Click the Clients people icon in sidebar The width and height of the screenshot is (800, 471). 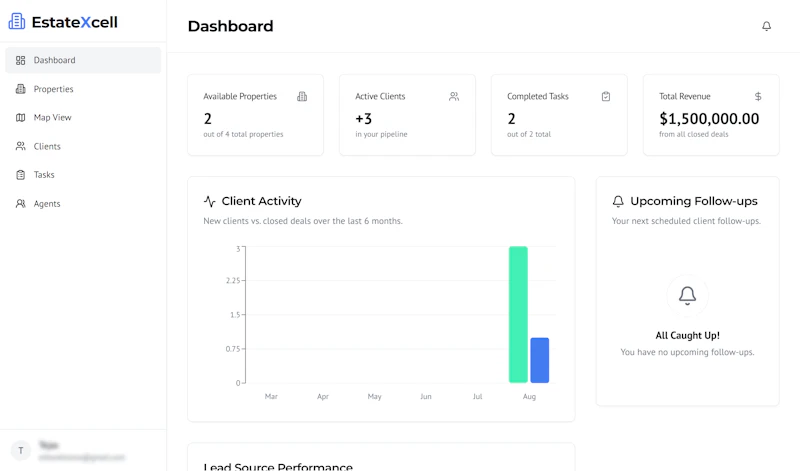point(20,146)
